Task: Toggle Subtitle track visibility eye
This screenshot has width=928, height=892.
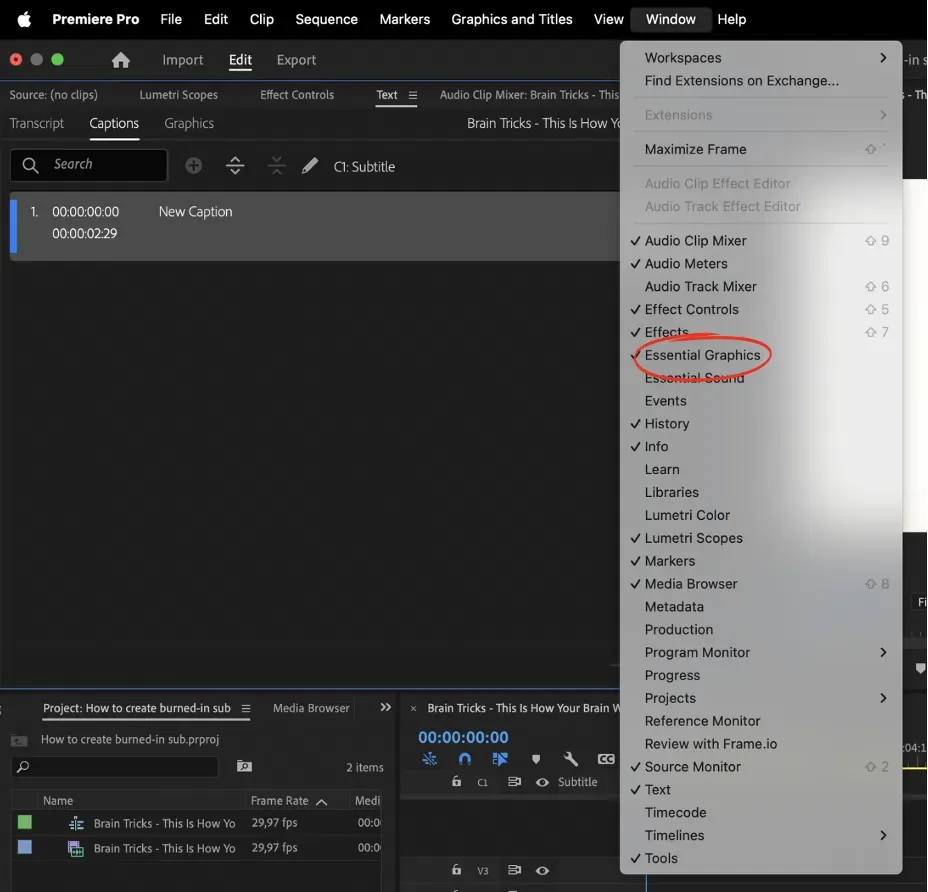Action: [x=542, y=782]
